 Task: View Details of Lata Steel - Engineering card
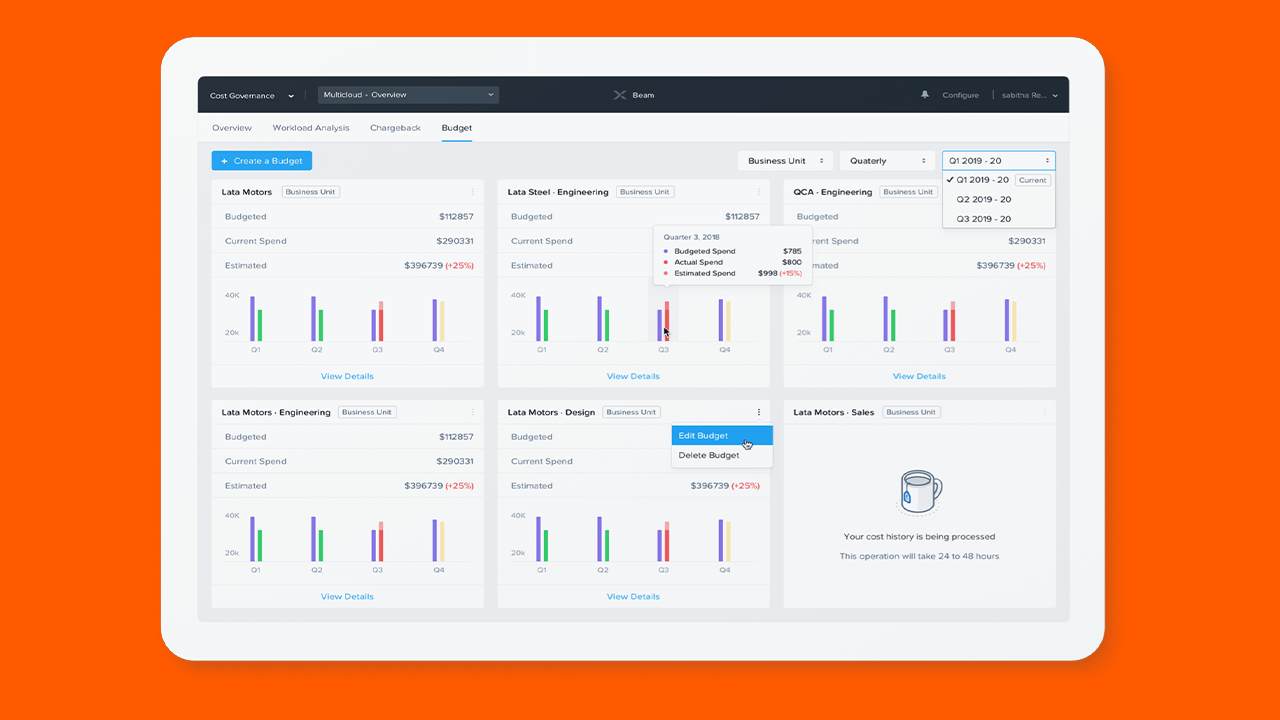[633, 377]
